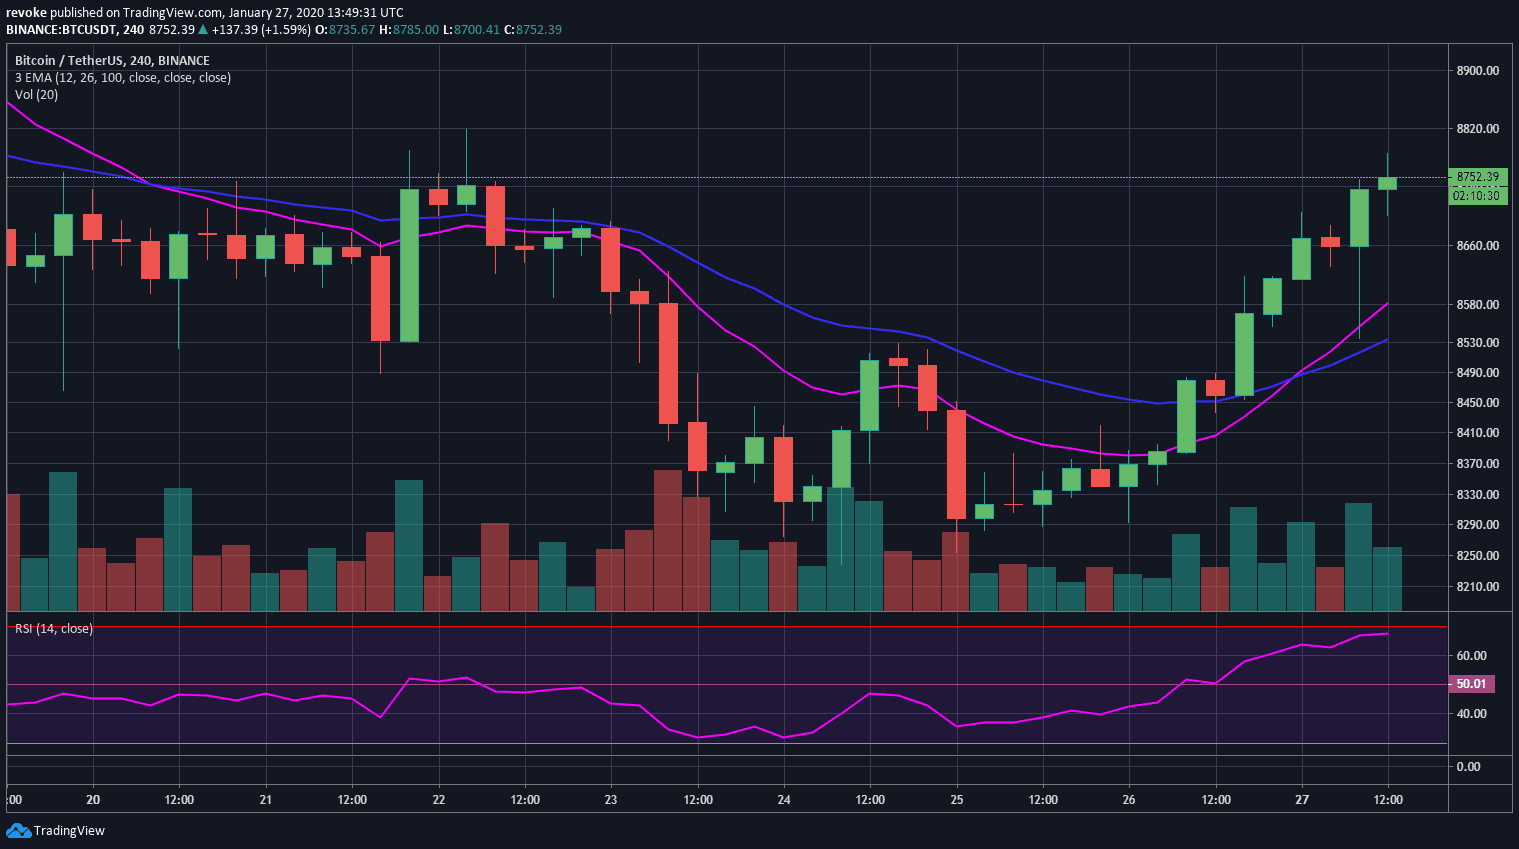Click the latest green candle at far right

tap(1387, 183)
